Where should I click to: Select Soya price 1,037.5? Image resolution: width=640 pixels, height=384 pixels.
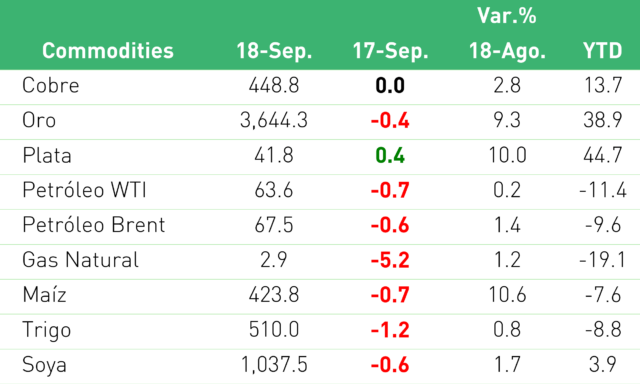(274, 364)
